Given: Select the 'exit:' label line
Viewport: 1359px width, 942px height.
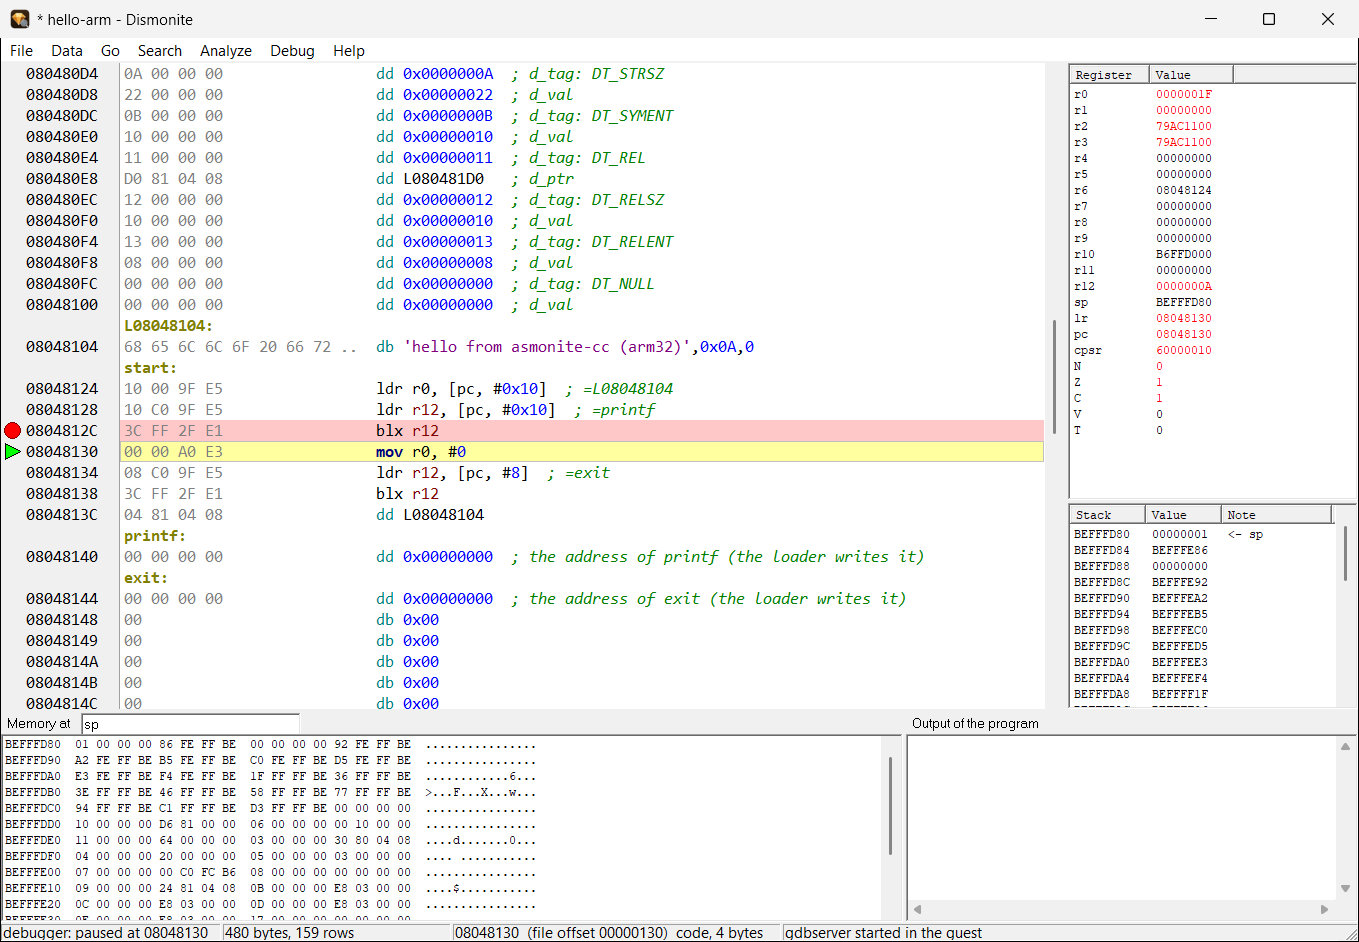Looking at the screenshot, I should [x=146, y=578].
